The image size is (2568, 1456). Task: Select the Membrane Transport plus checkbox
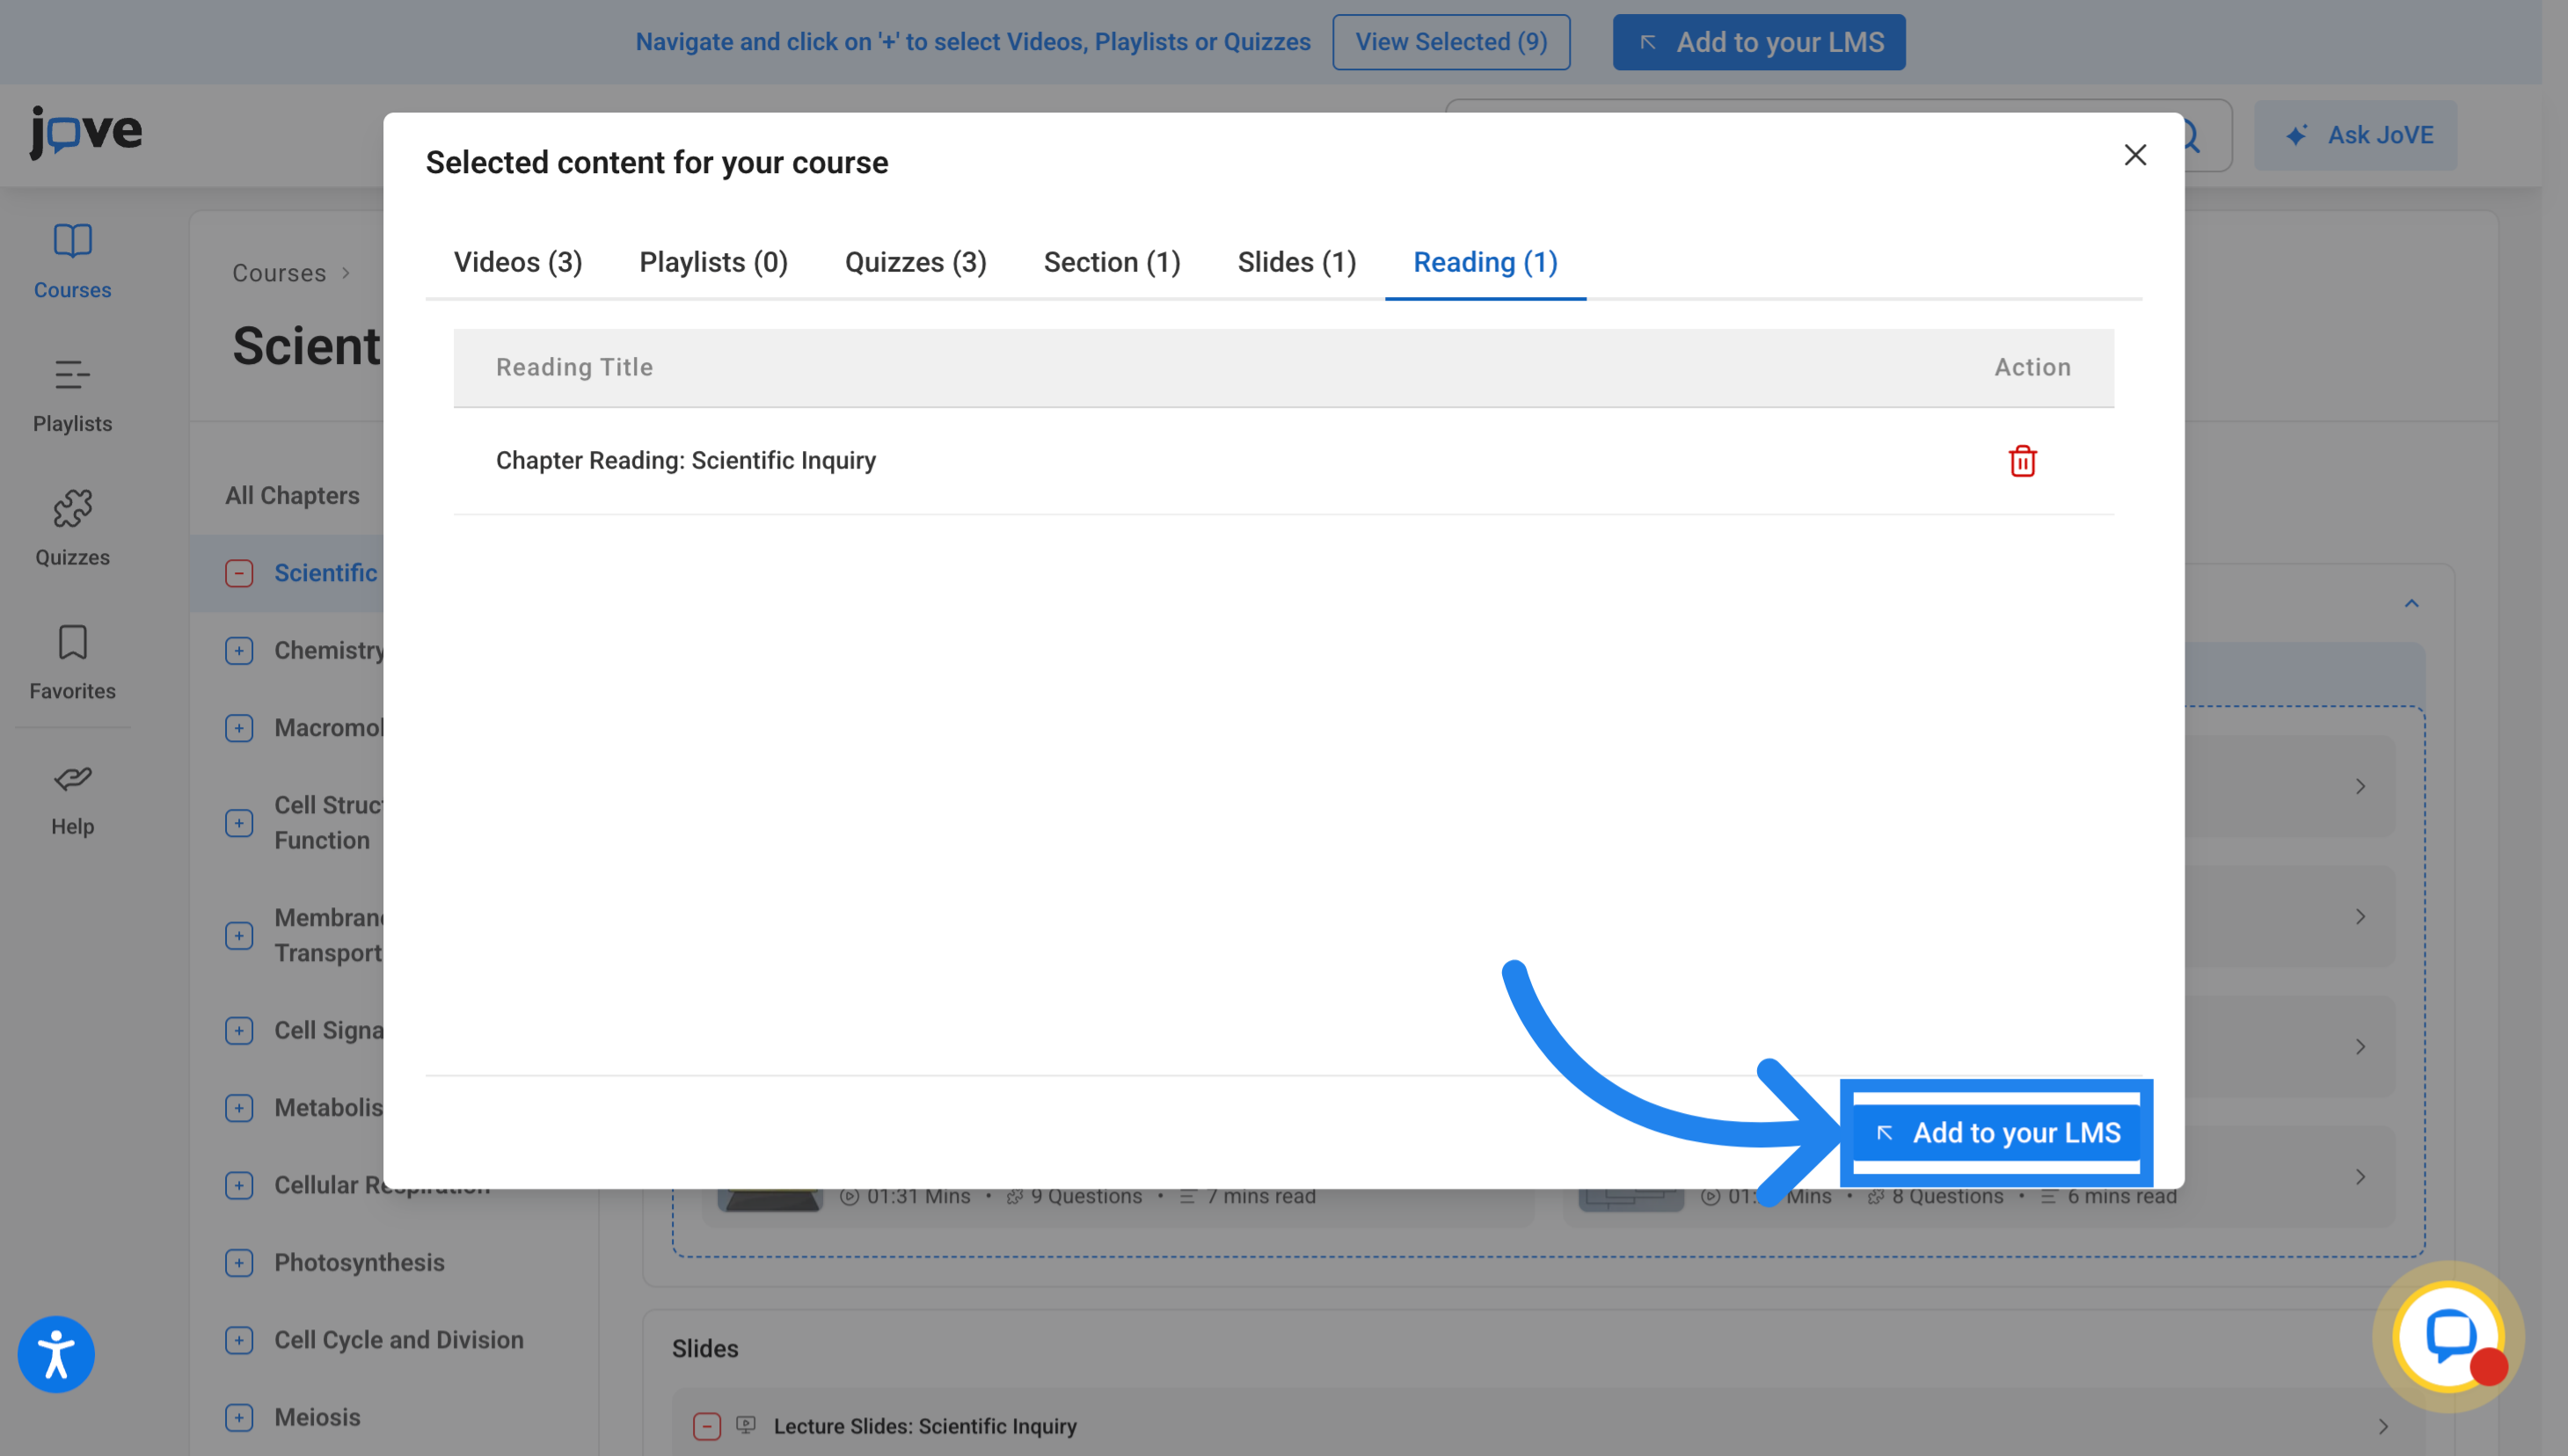click(x=239, y=936)
